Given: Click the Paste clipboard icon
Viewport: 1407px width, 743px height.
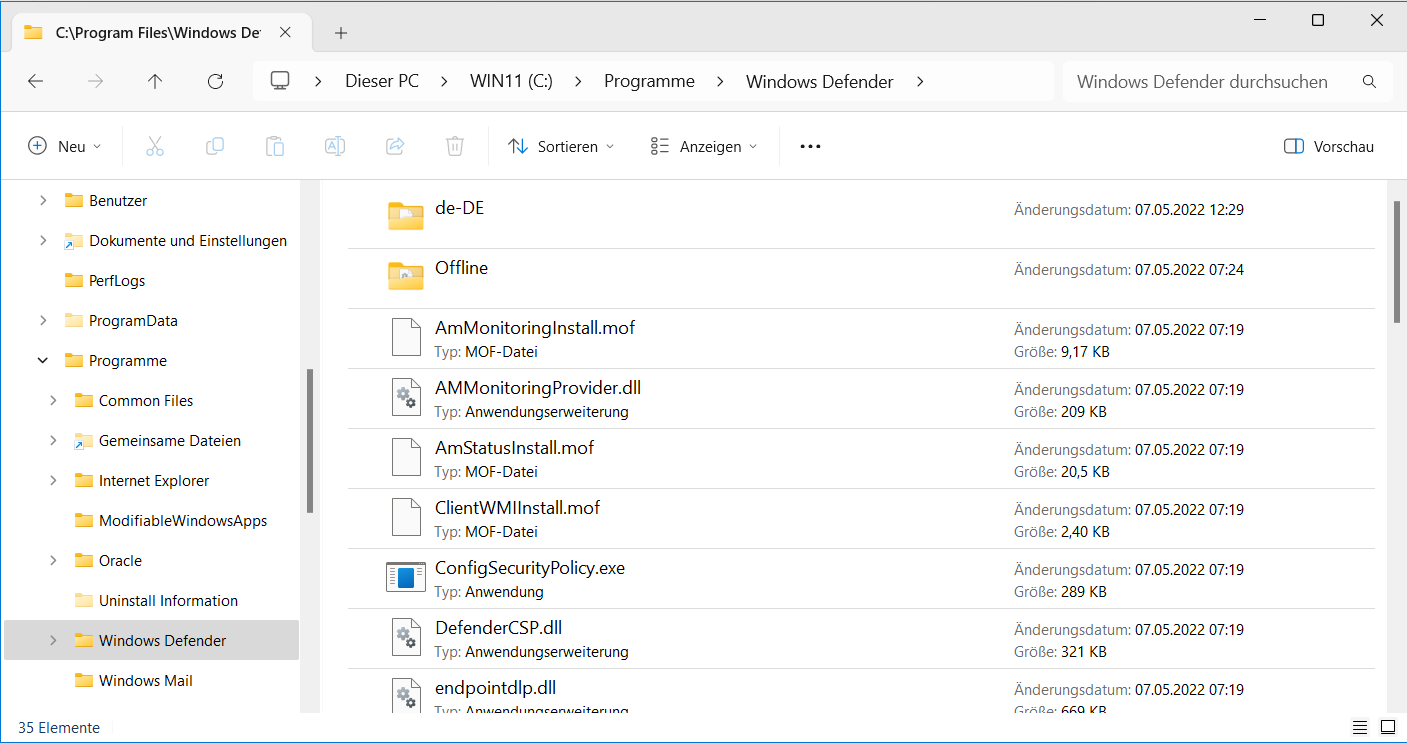Looking at the screenshot, I should (x=274, y=146).
